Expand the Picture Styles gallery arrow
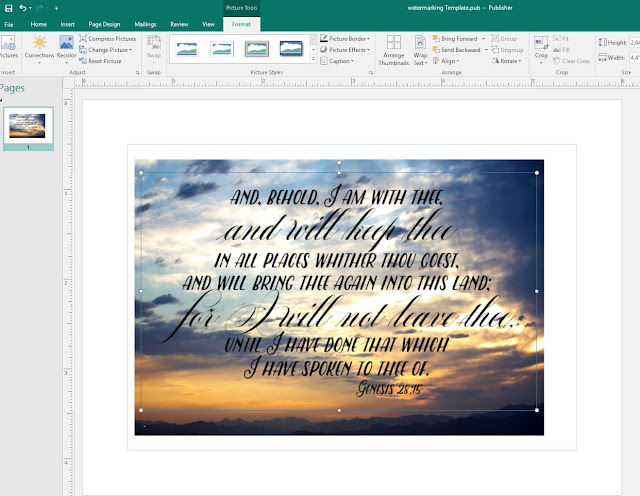The width and height of the screenshot is (640, 496). (313, 59)
